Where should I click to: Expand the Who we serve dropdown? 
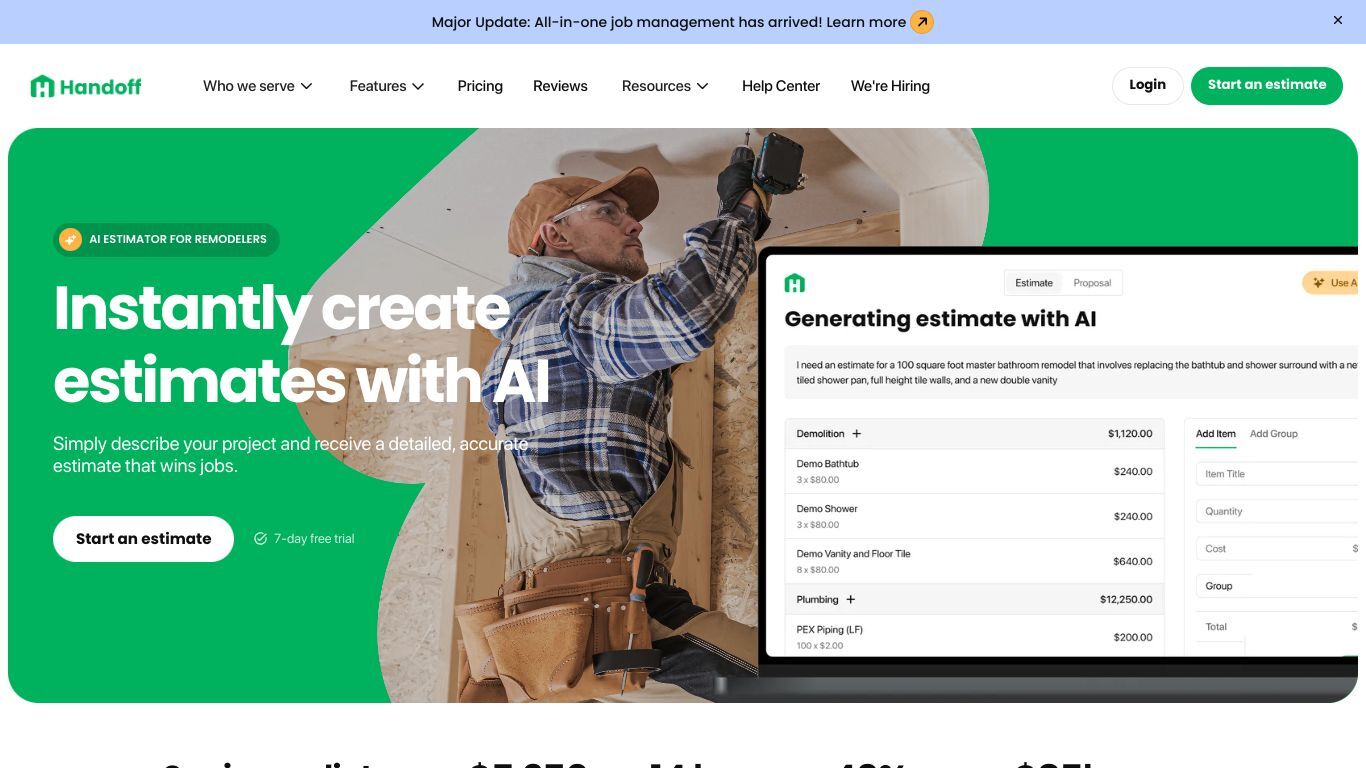(x=258, y=86)
